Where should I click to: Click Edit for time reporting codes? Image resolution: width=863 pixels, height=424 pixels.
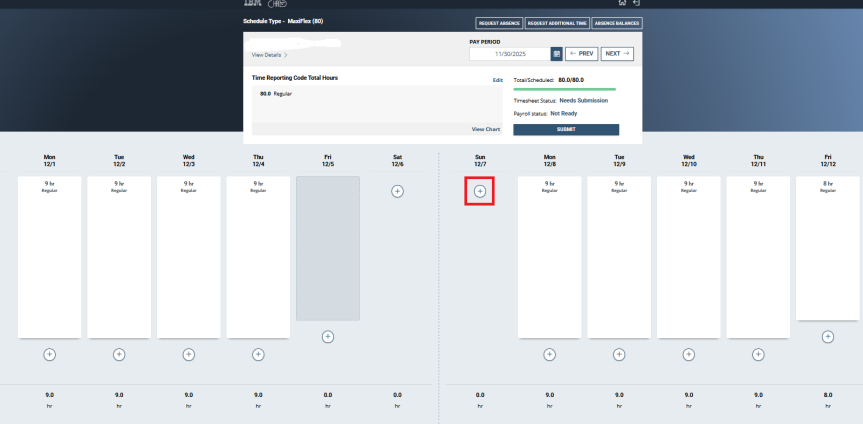(498, 80)
